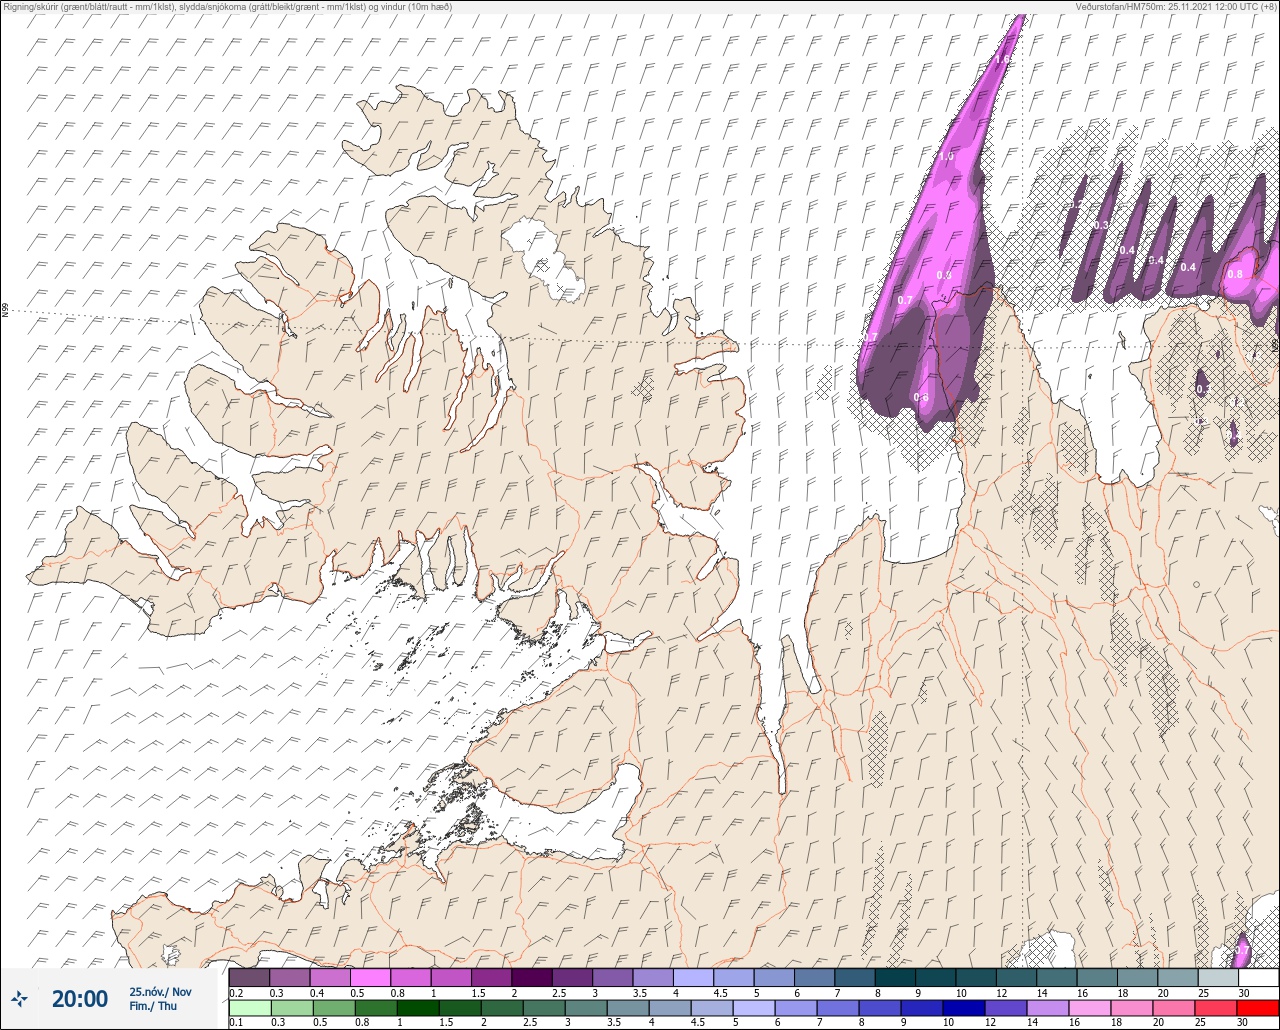Click the map title text starting Rigning/skúrir
Viewport: 1280px width, 1030px height.
pos(227,6)
